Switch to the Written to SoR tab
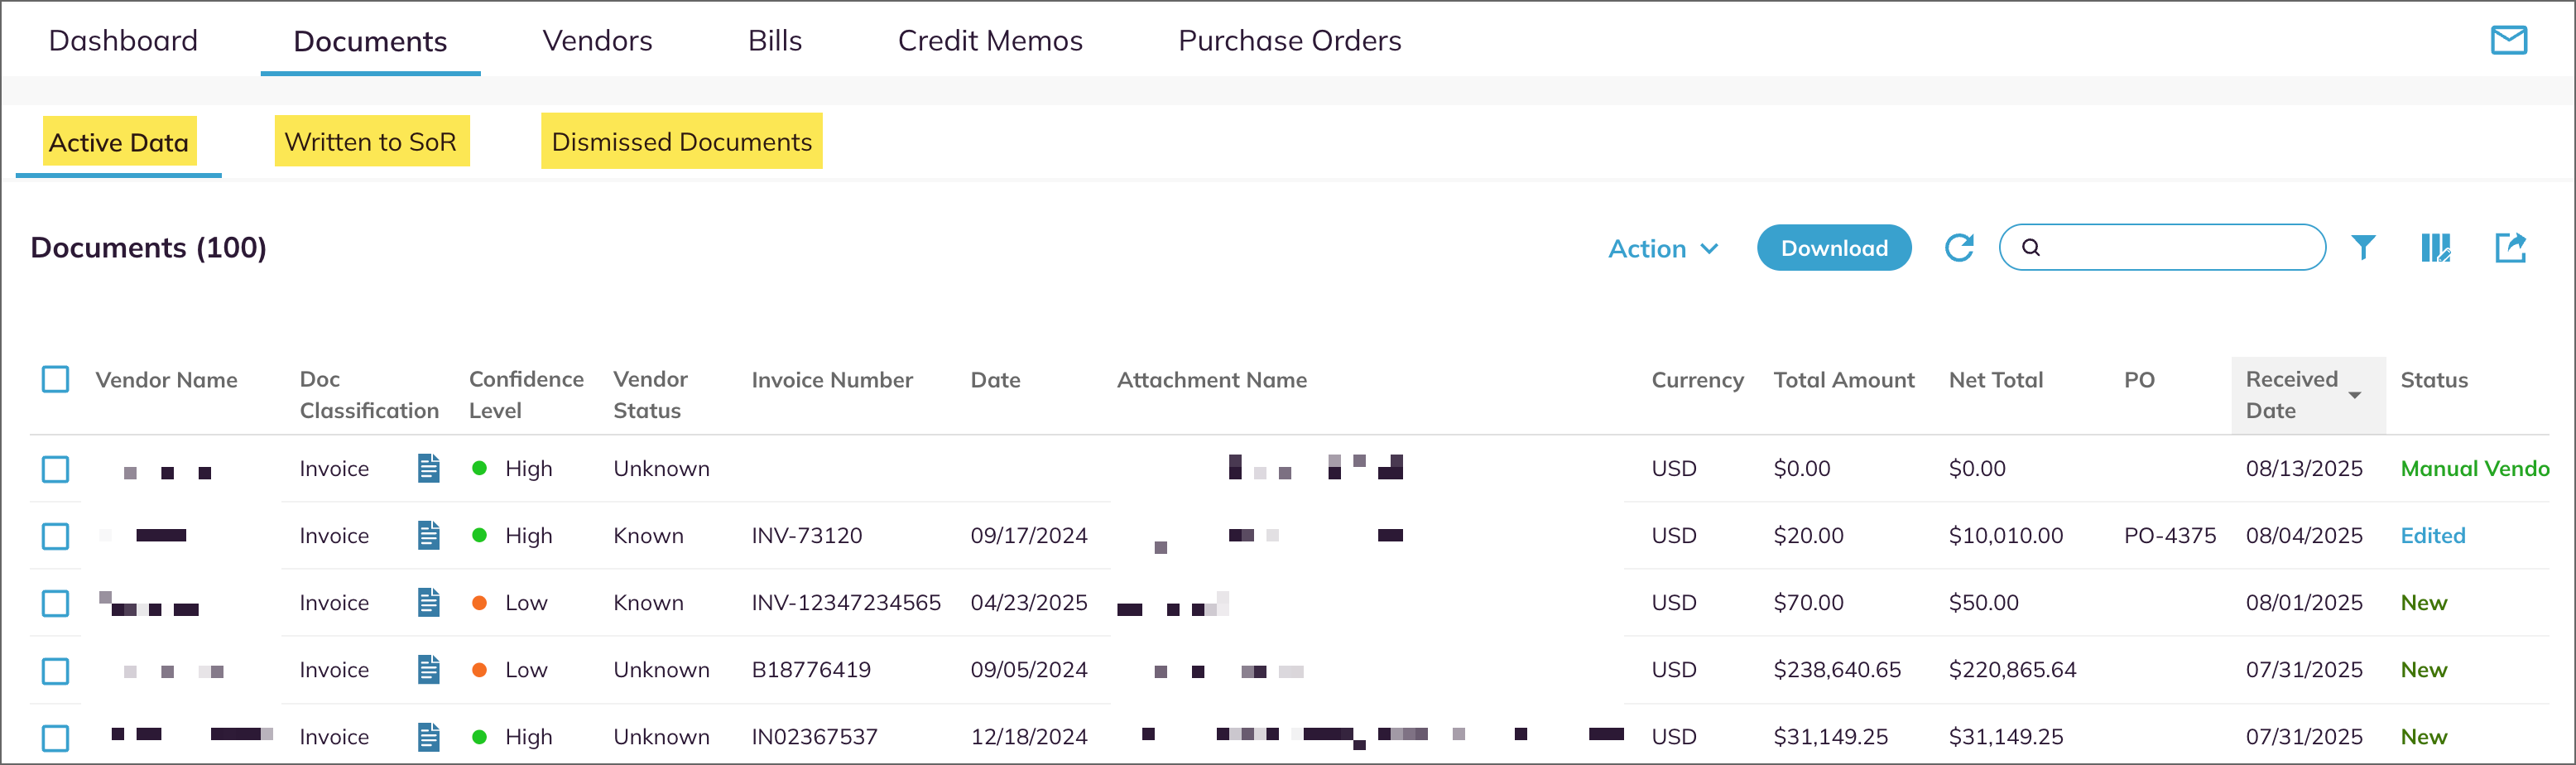Viewport: 2576px width, 765px height. click(371, 141)
